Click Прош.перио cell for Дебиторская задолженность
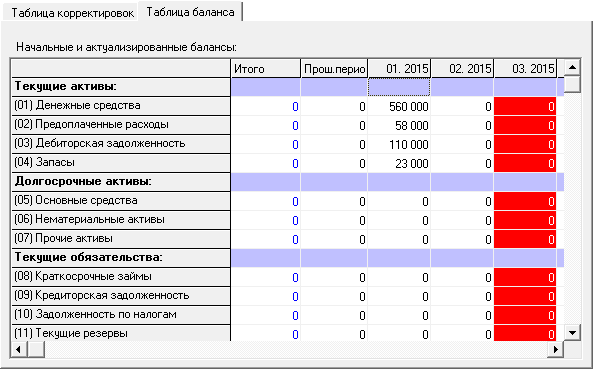Image resolution: width=593 pixels, height=369 pixels. [334, 144]
